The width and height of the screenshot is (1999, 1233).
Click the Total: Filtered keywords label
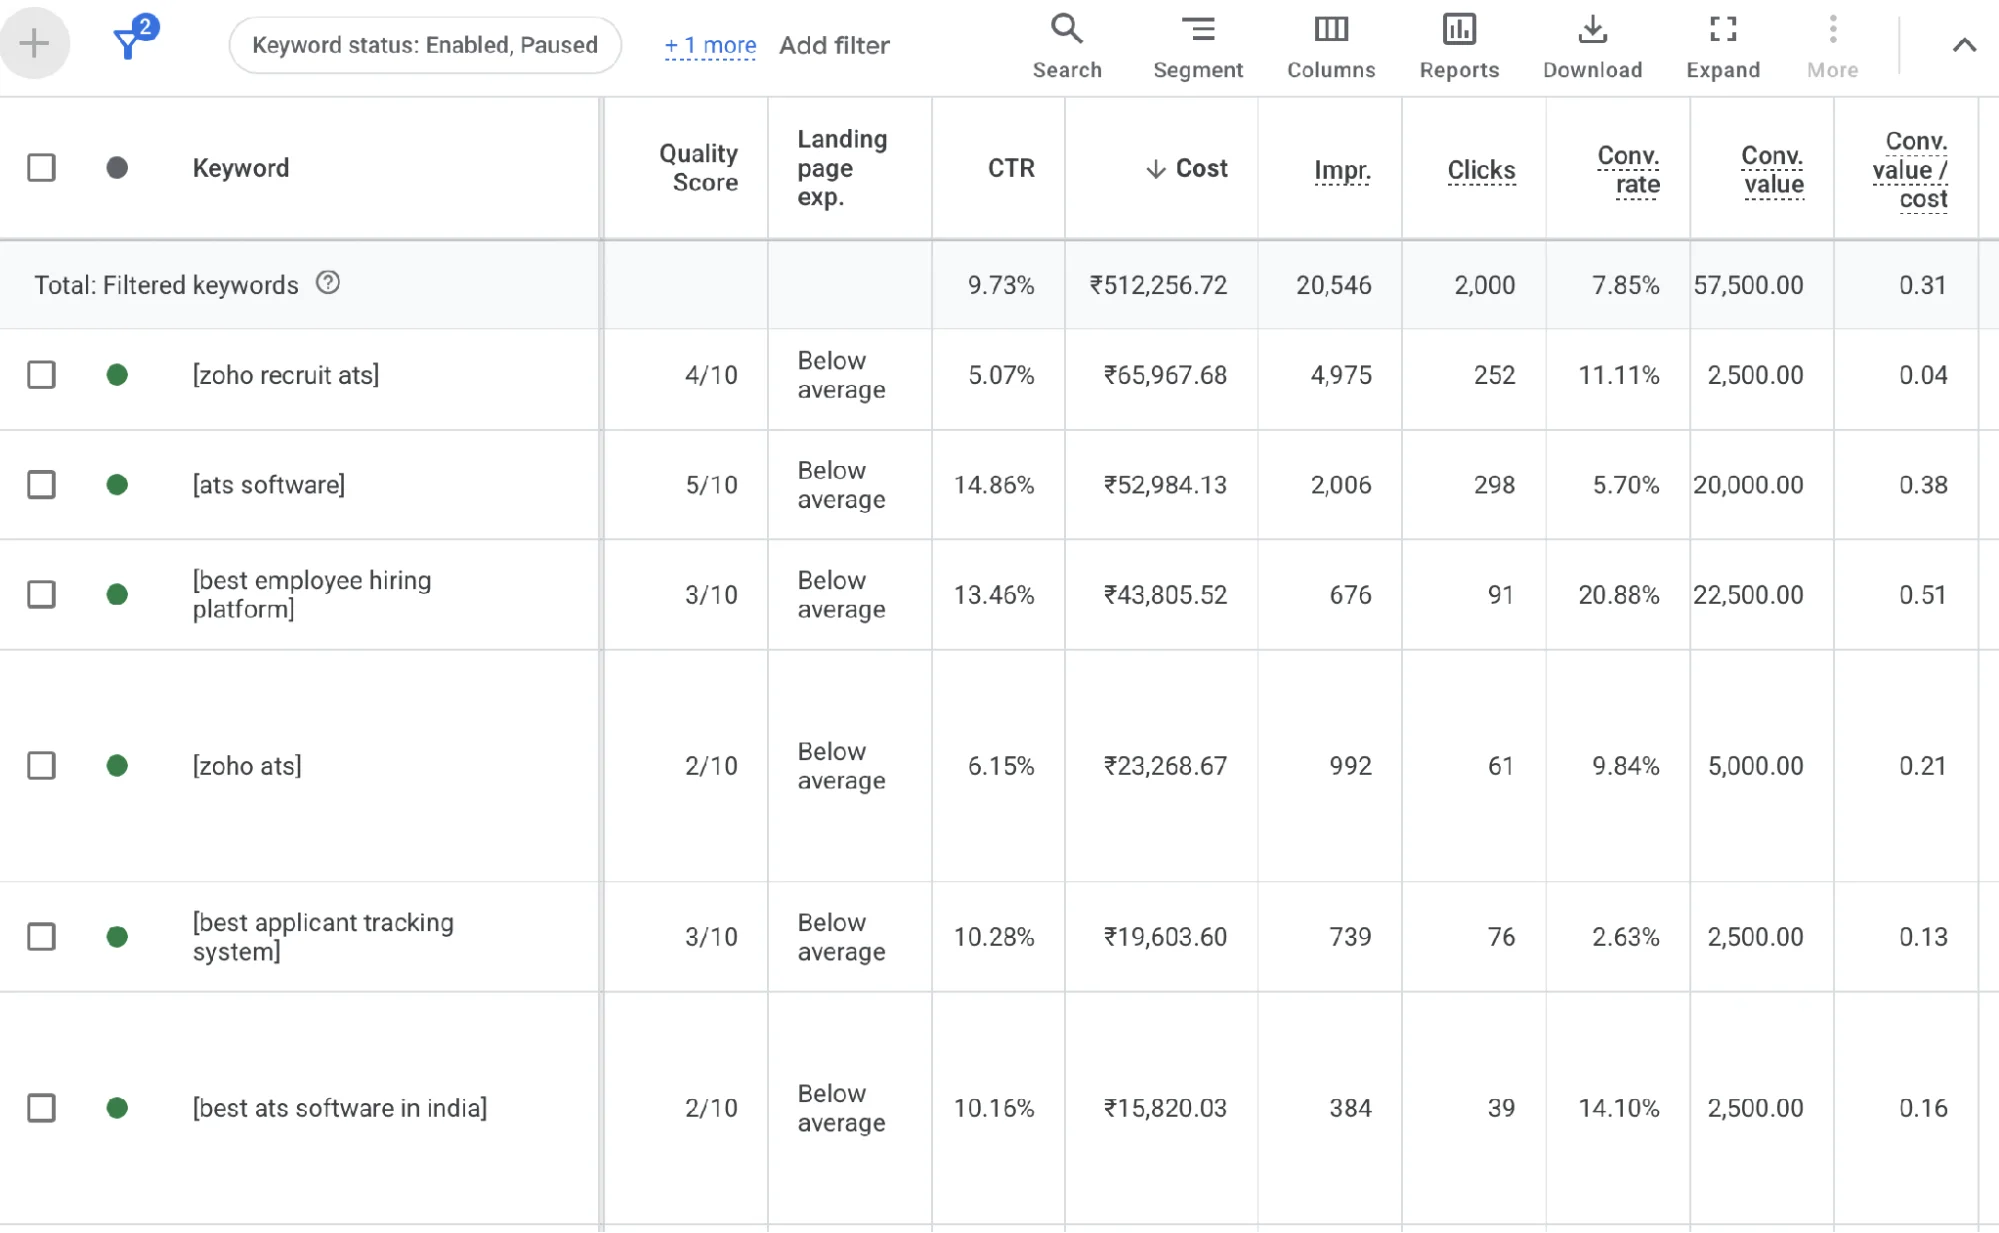click(x=166, y=285)
